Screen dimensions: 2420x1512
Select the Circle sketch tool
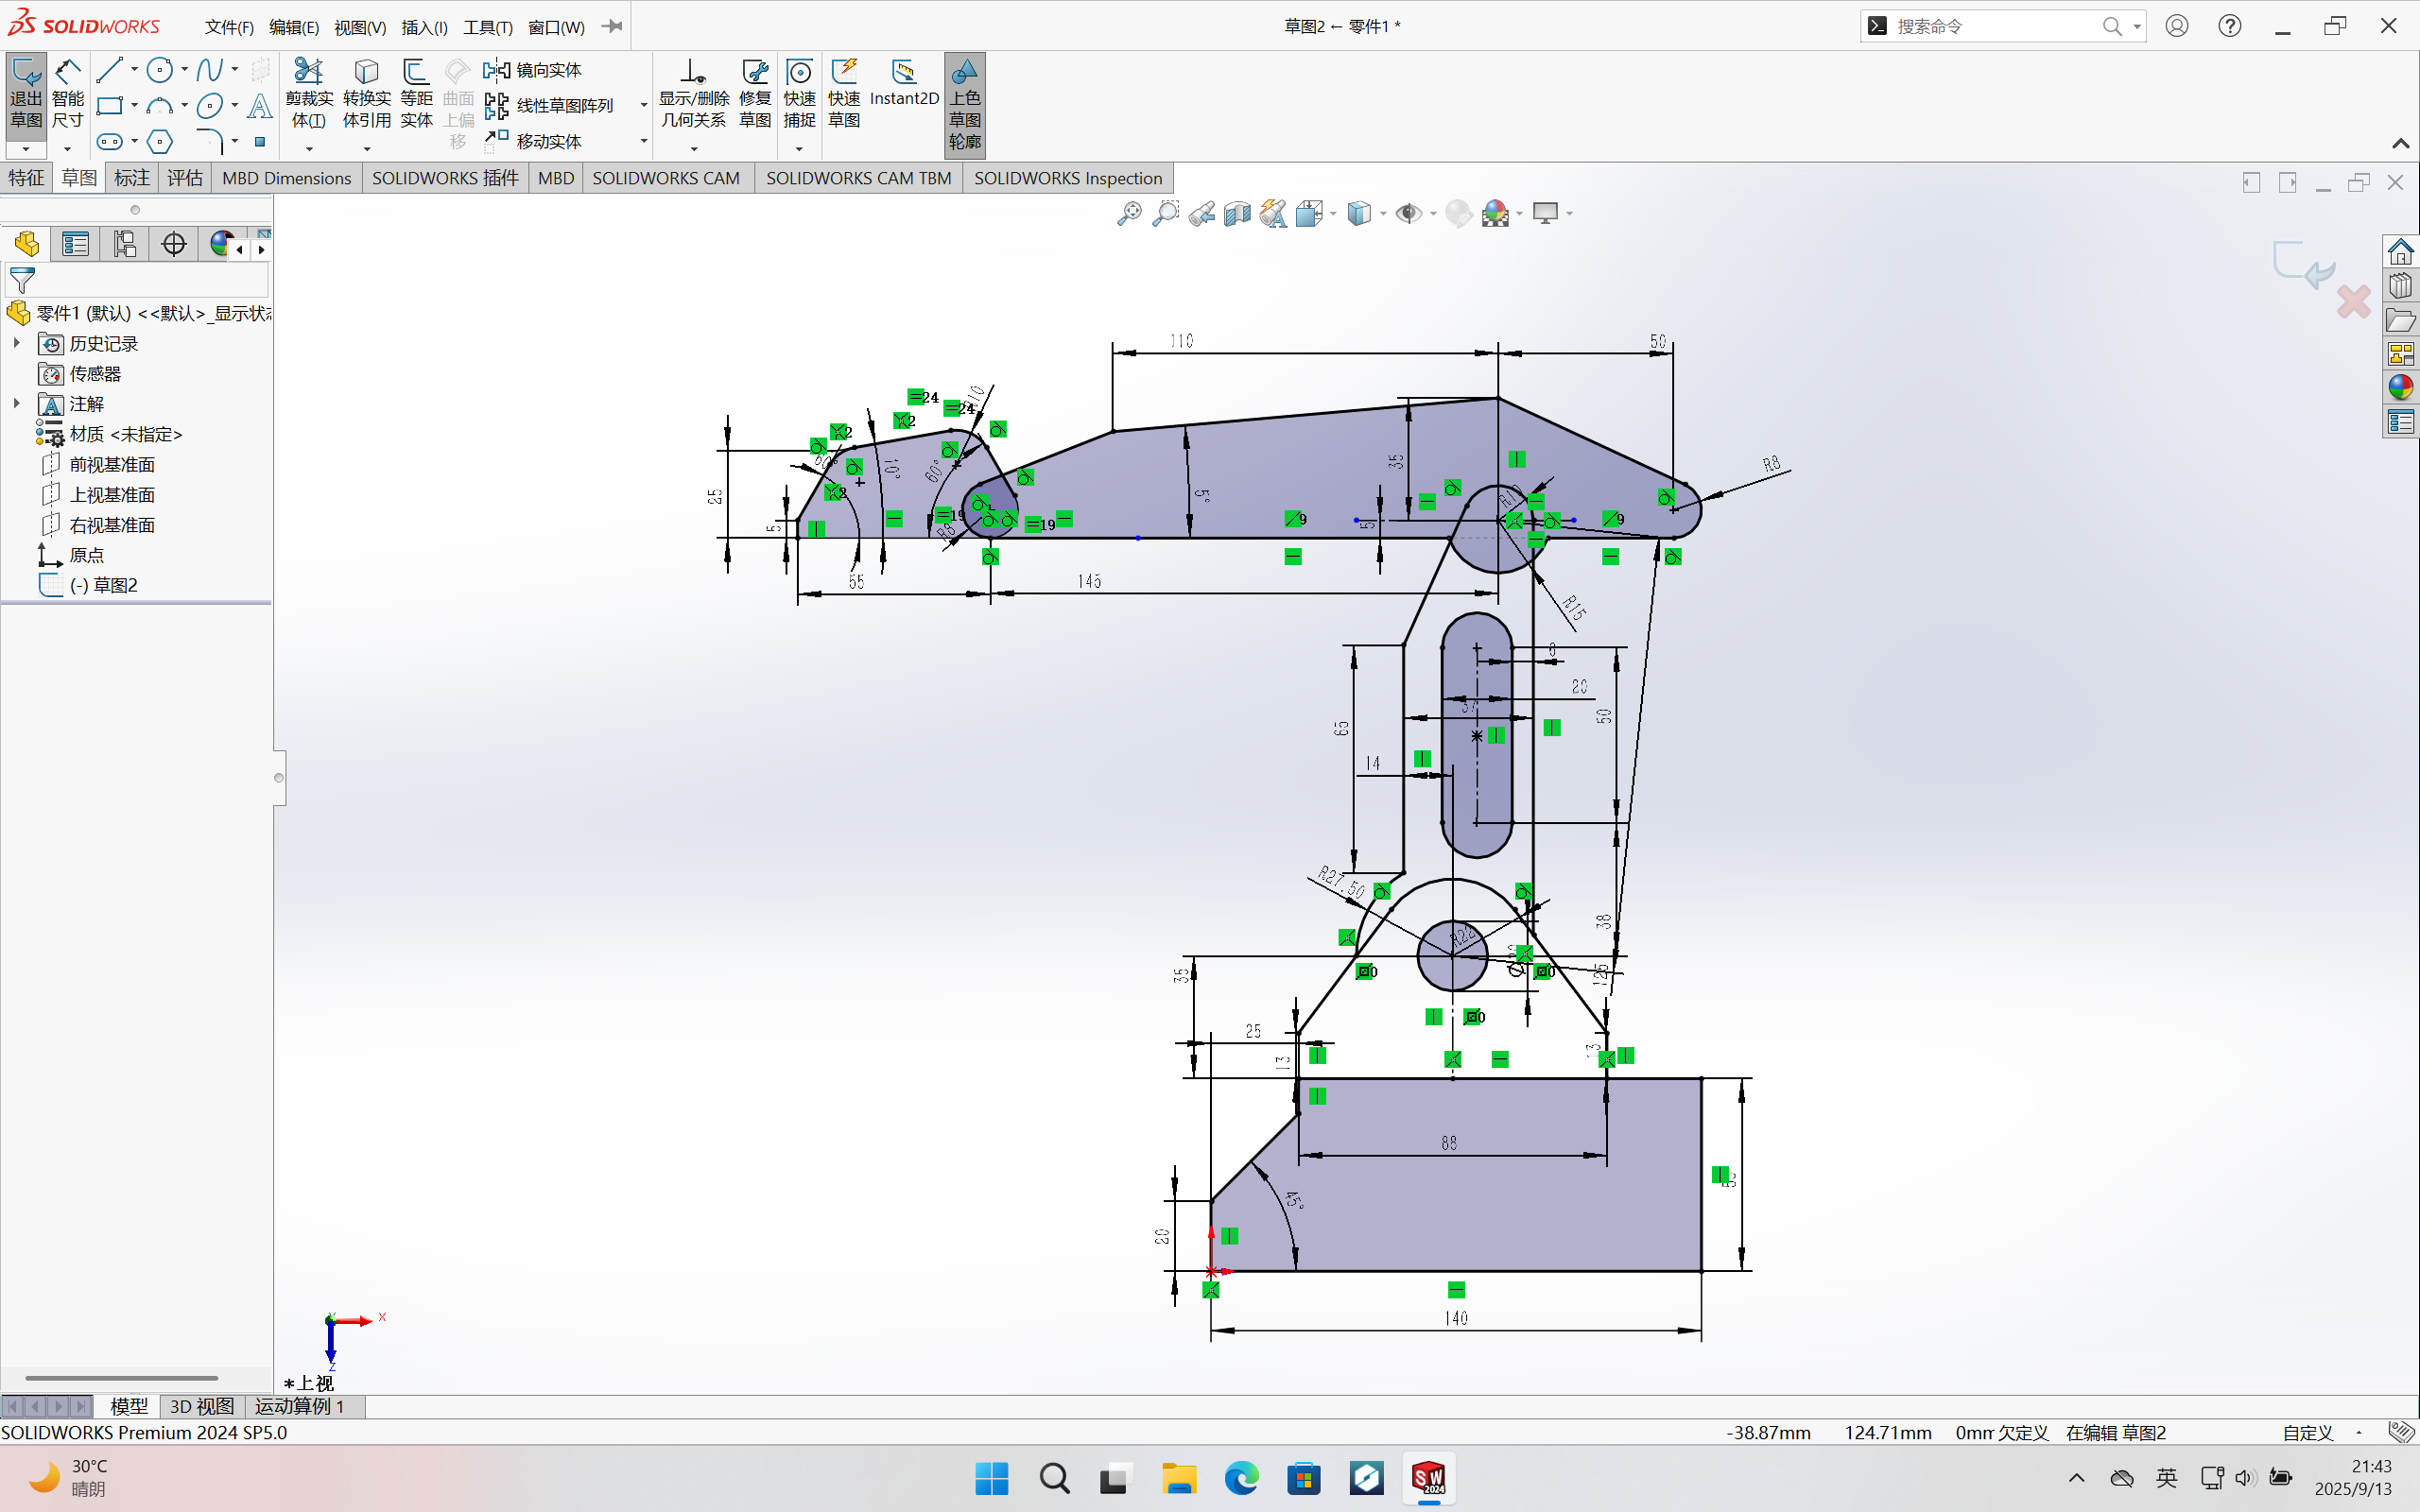pyautogui.click(x=160, y=70)
